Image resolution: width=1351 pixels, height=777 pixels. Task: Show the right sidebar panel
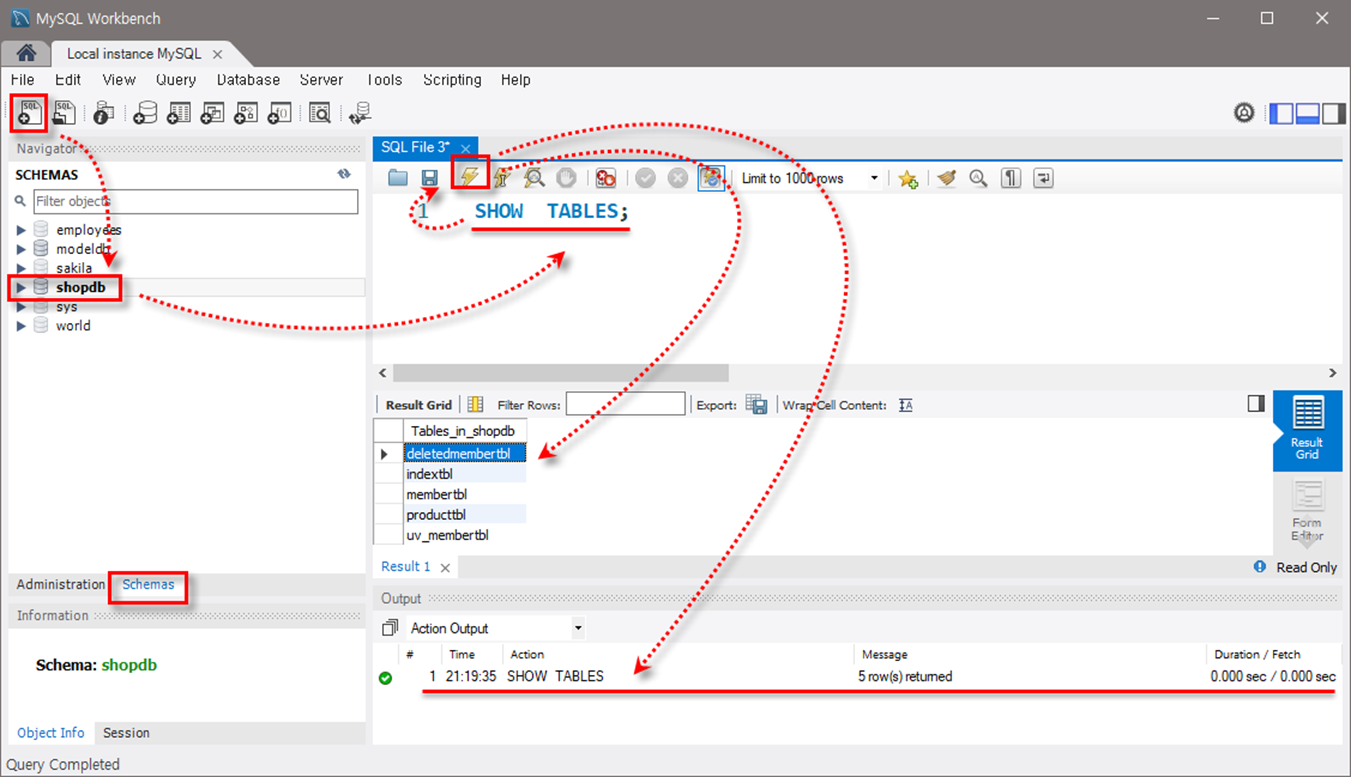click(x=1334, y=113)
